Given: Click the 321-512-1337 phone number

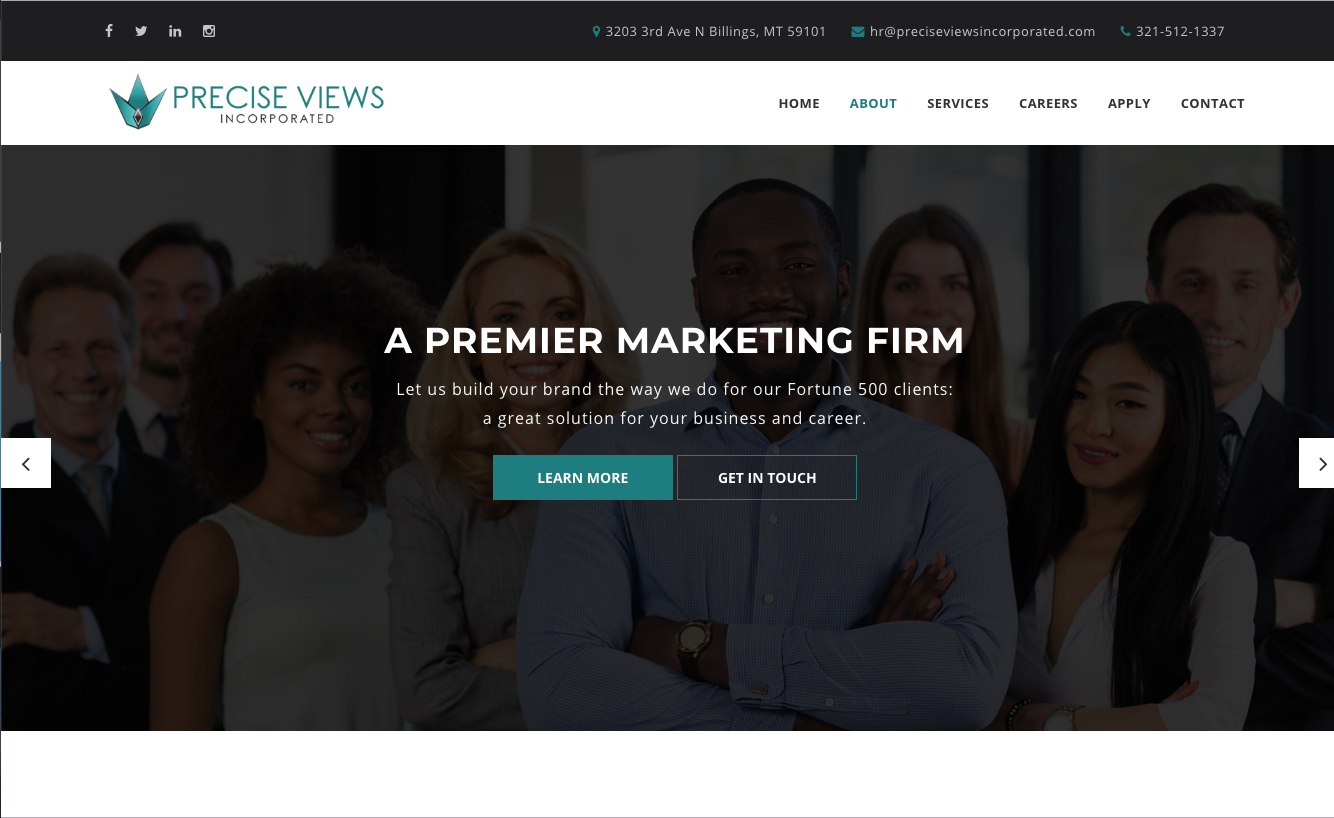Looking at the screenshot, I should tap(1180, 31).
